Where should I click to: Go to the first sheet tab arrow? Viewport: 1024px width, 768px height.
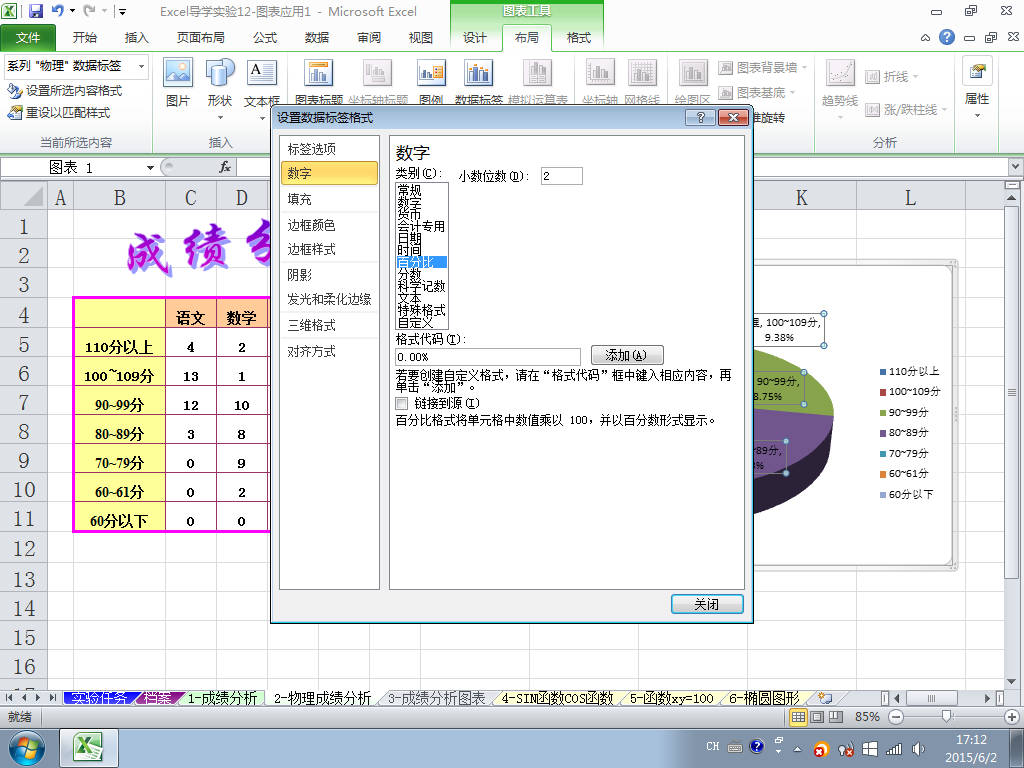tap(9, 698)
